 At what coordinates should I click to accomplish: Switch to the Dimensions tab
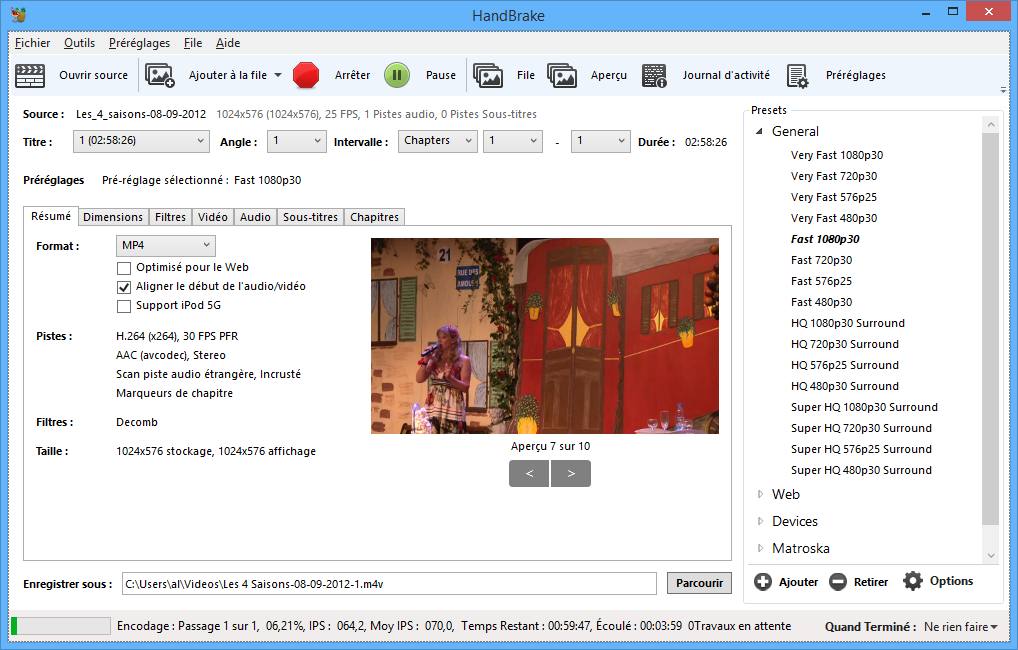point(113,217)
